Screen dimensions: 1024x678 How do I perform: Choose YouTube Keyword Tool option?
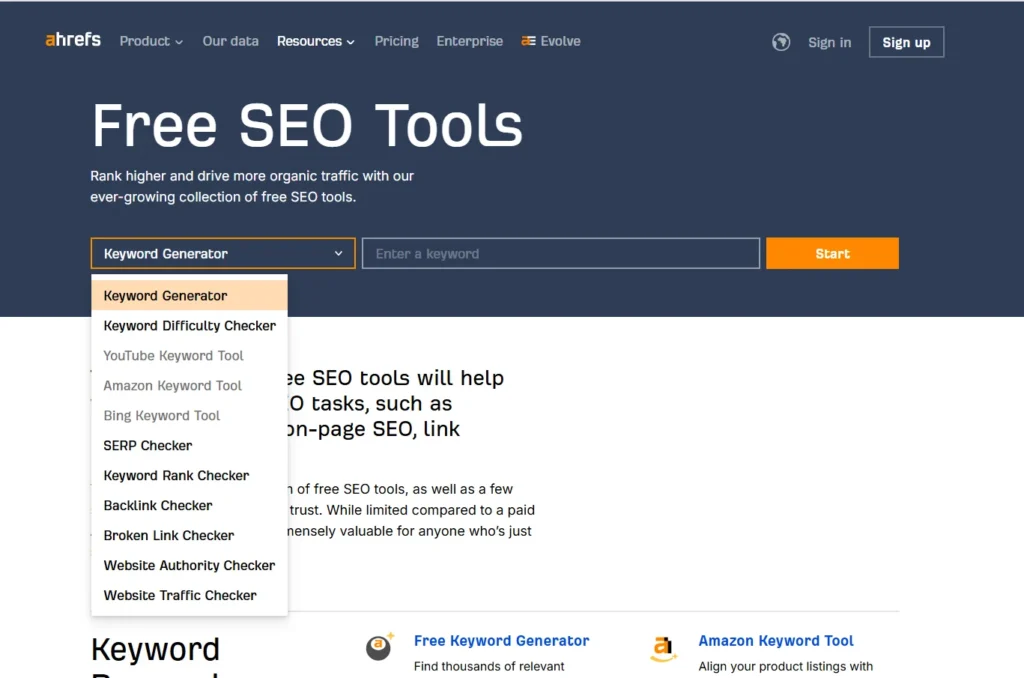pos(189,355)
